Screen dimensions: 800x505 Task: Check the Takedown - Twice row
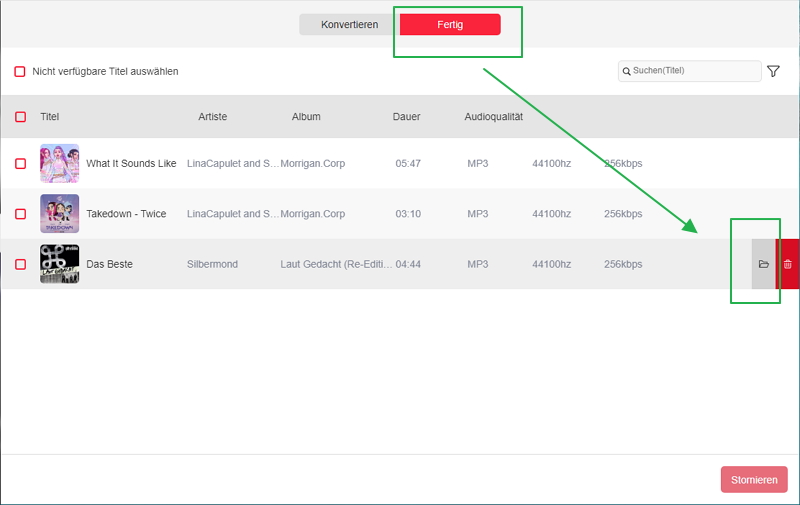coord(20,214)
